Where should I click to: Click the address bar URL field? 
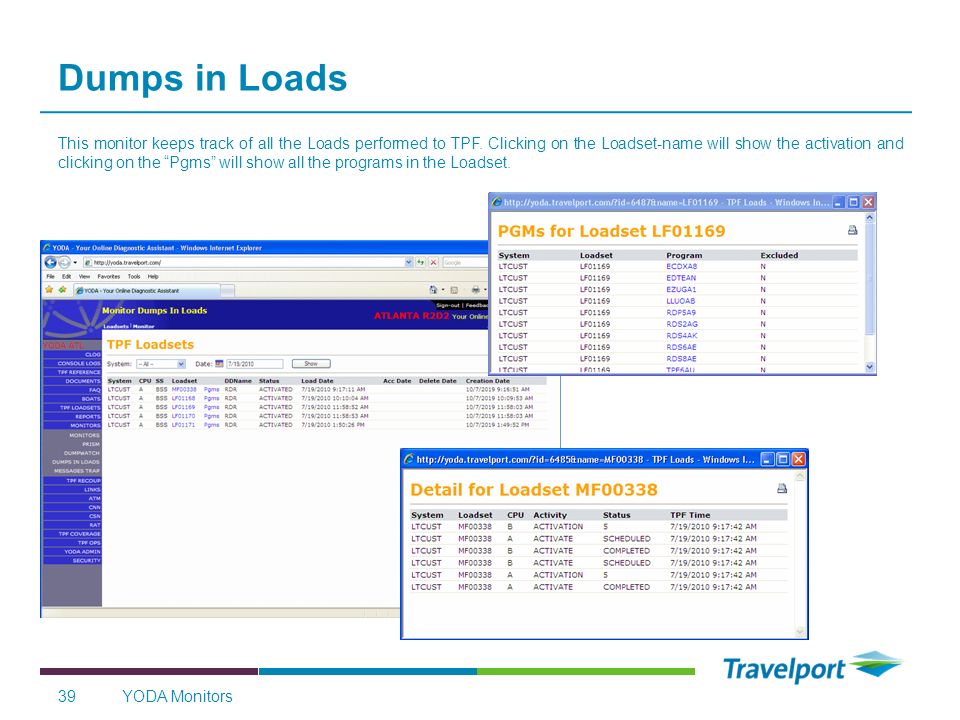(x=244, y=262)
